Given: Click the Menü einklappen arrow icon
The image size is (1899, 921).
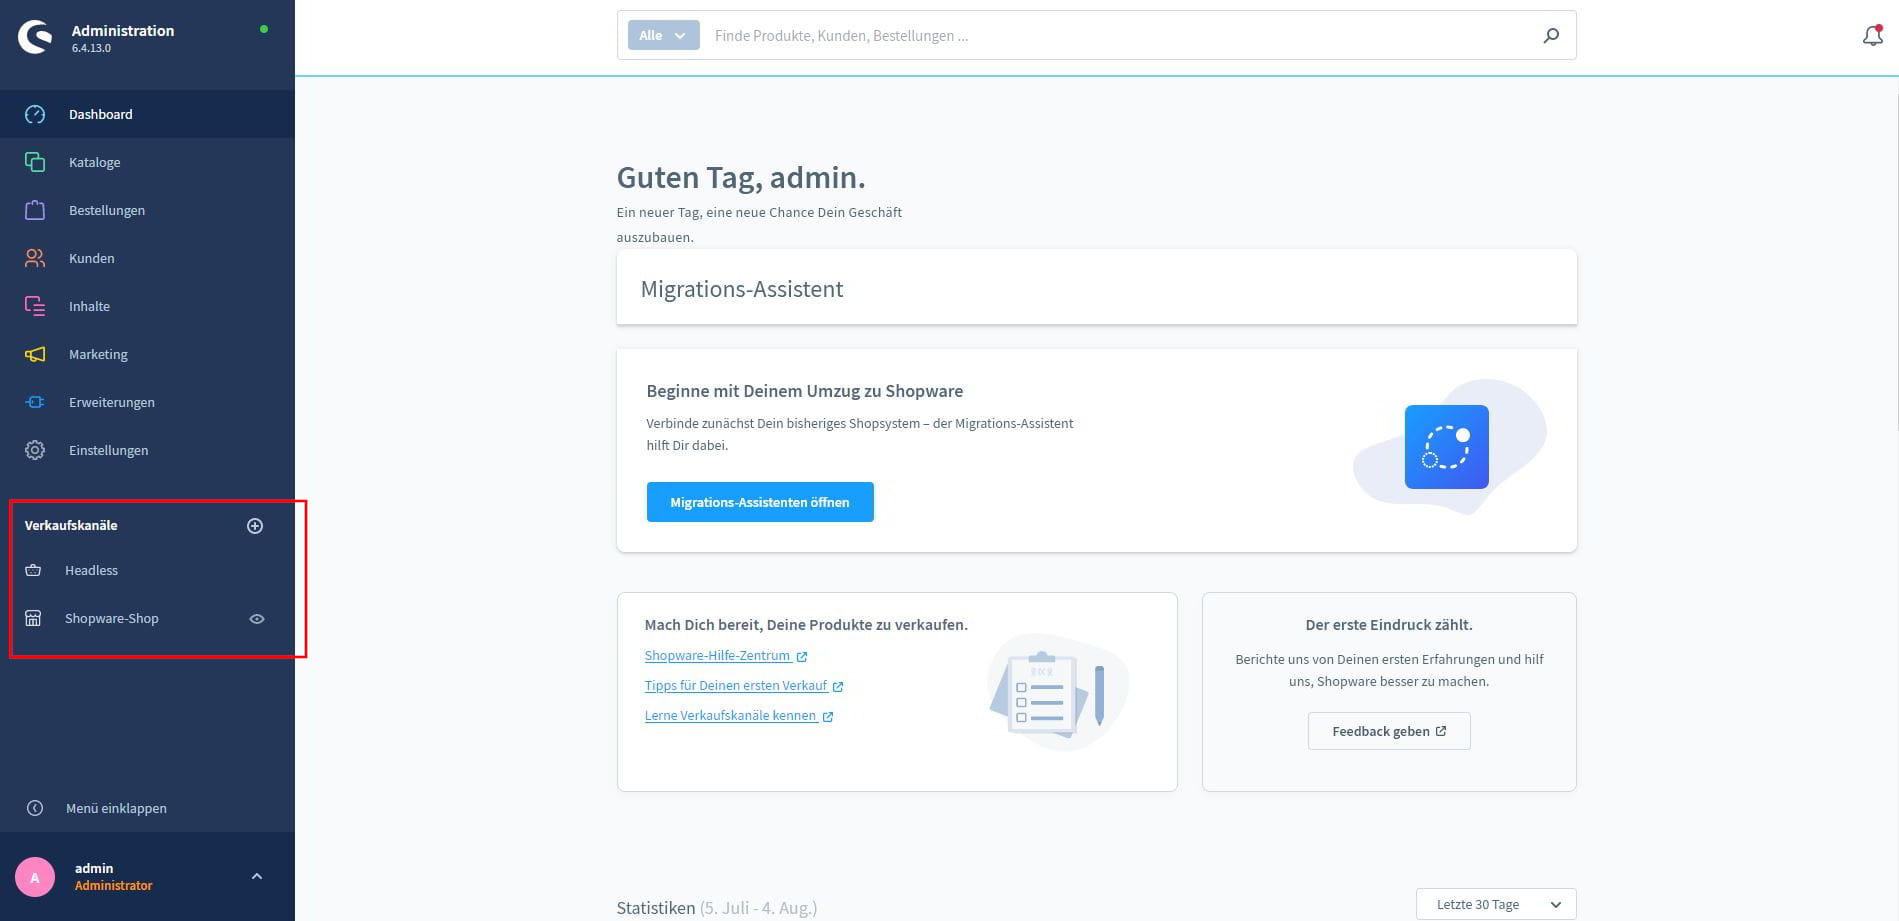Looking at the screenshot, I should coord(35,808).
